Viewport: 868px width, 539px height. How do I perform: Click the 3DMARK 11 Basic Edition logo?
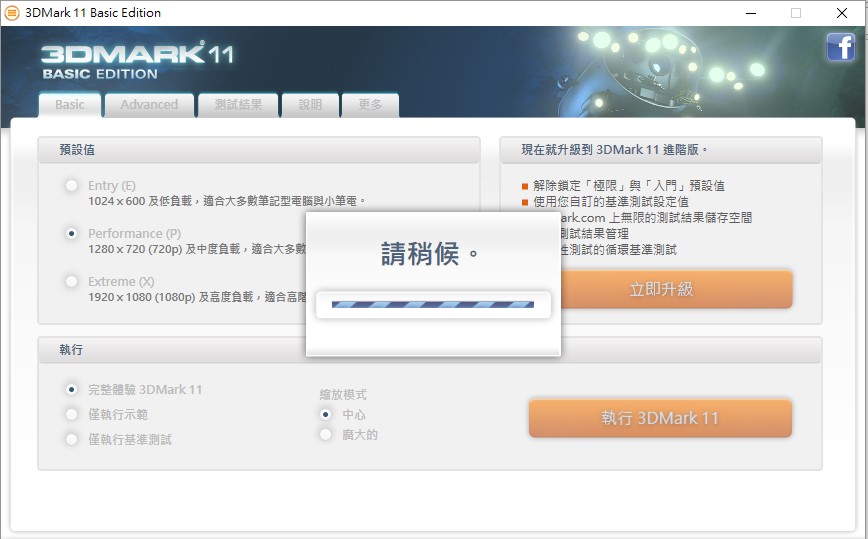coord(138,60)
